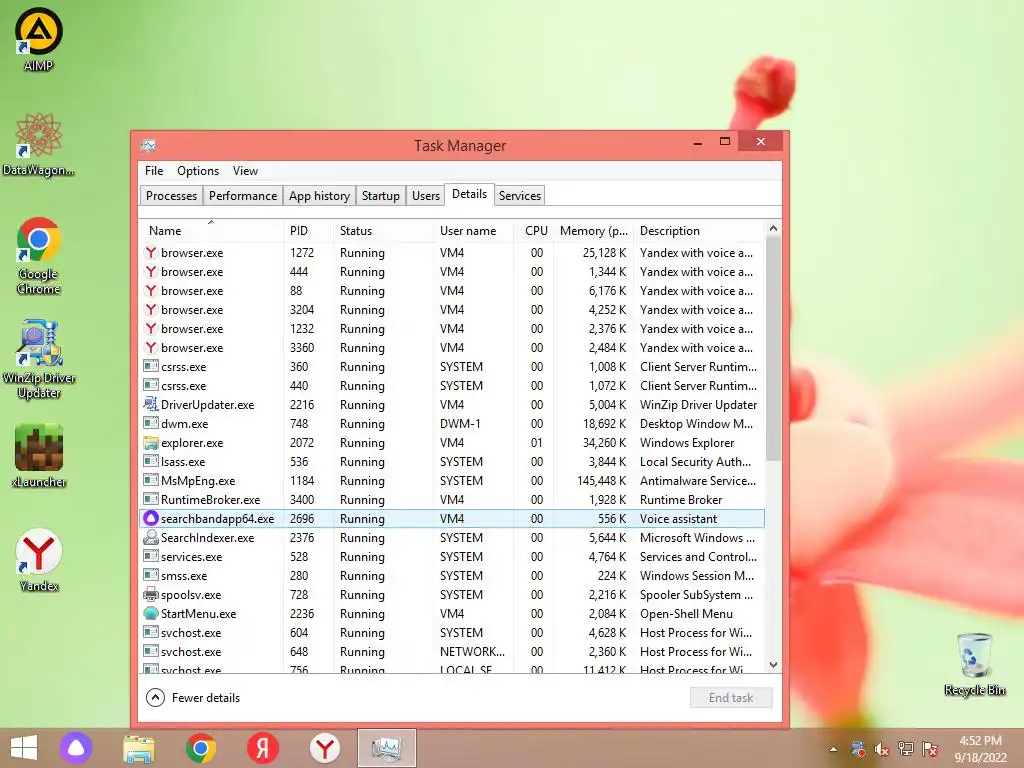The image size is (1024, 768).
Task: Click the scrollbar down arrow
Action: (x=773, y=665)
